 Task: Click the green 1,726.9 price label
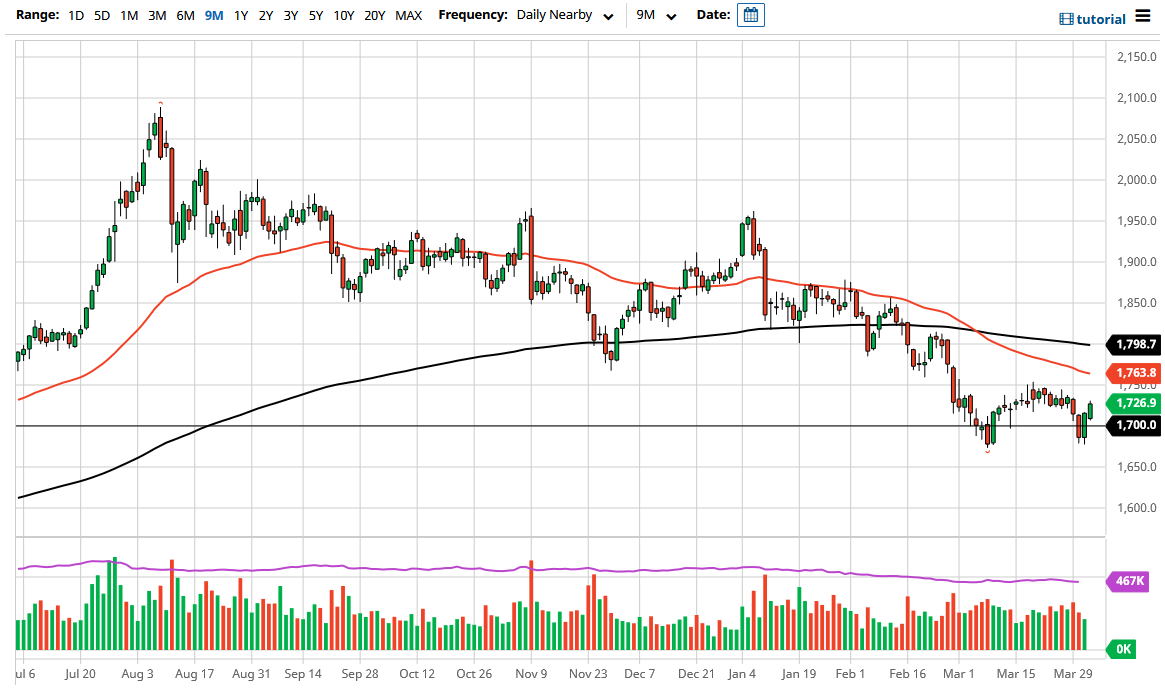point(1134,403)
